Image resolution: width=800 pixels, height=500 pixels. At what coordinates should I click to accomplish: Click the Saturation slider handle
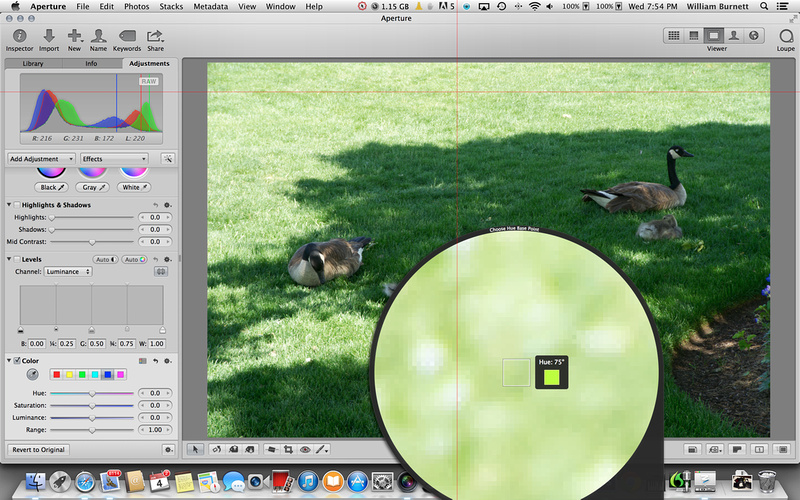(x=92, y=406)
